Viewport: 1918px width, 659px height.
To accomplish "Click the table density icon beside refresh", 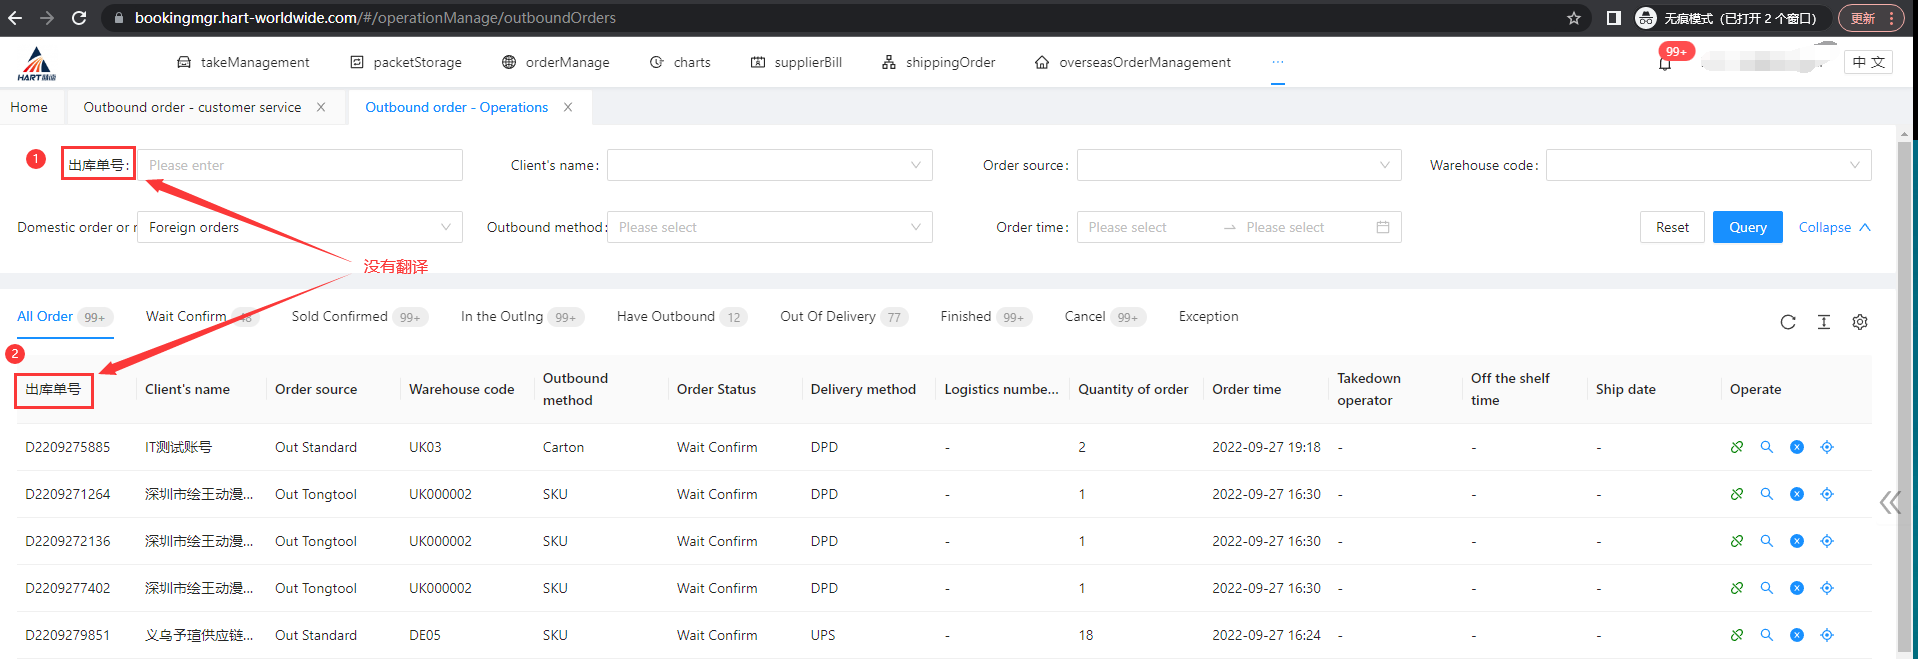I will click(1824, 322).
